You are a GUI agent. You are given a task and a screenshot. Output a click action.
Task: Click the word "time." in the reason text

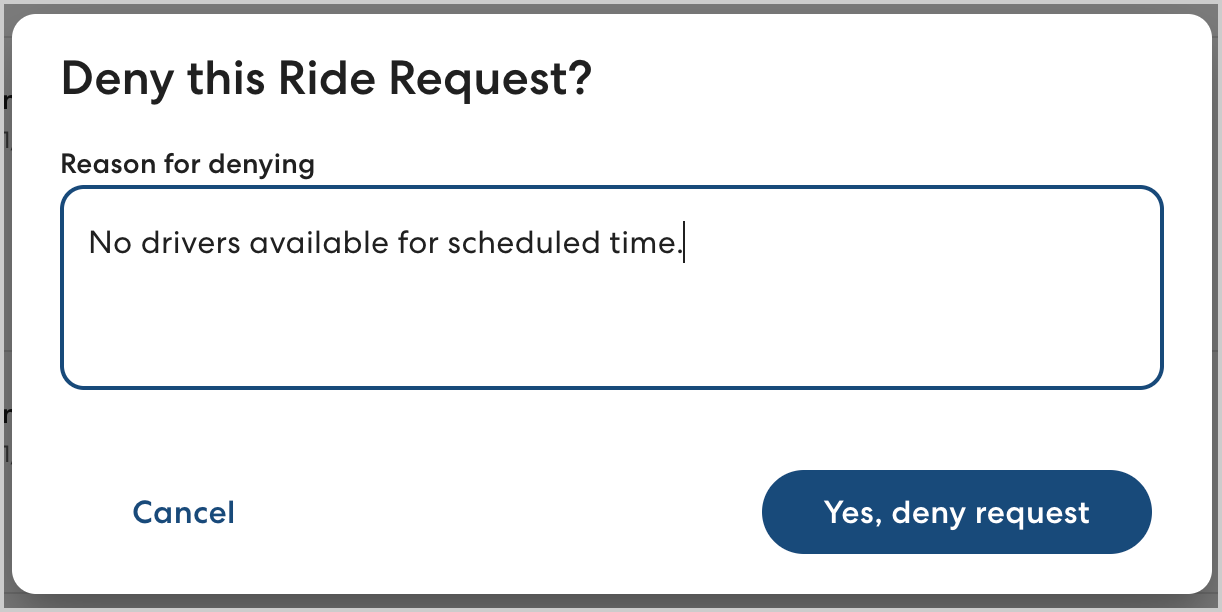click(x=643, y=243)
